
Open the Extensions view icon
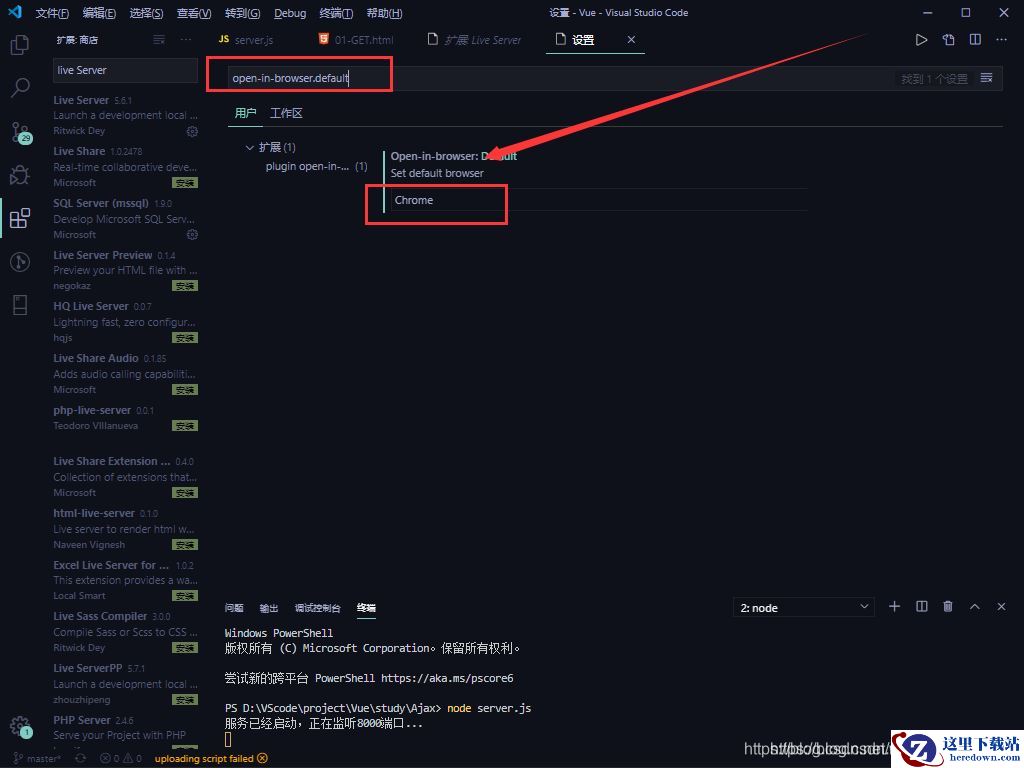[20, 218]
